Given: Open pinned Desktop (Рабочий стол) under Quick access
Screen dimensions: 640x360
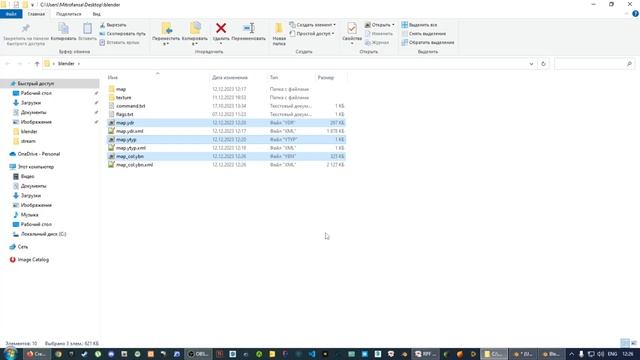Looking at the screenshot, I should click(36, 93).
